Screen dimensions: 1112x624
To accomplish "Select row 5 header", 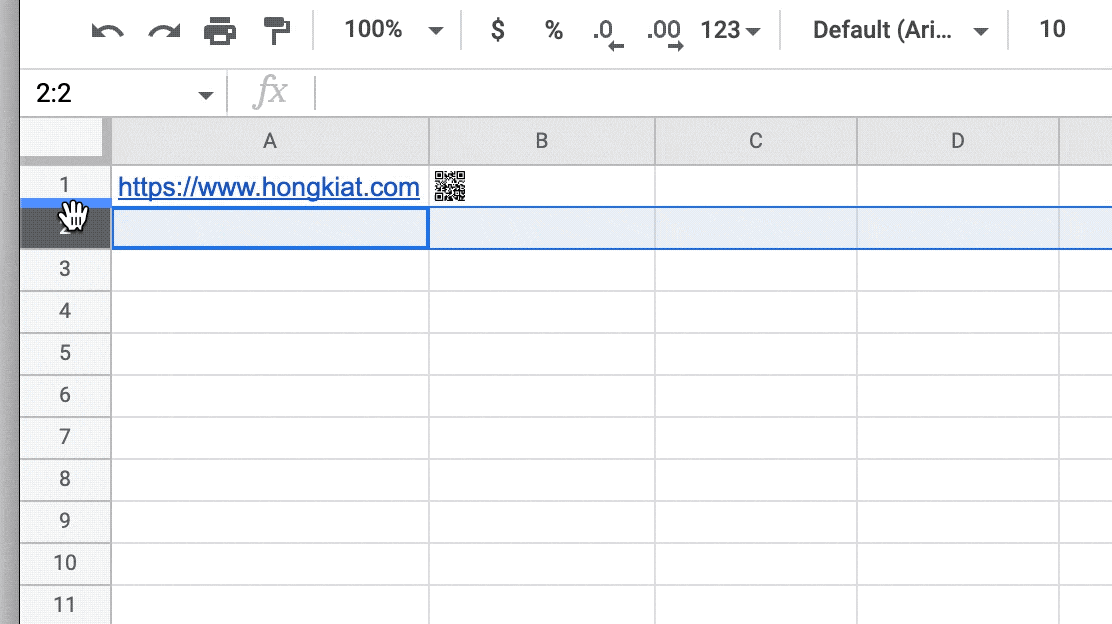I will (x=64, y=352).
